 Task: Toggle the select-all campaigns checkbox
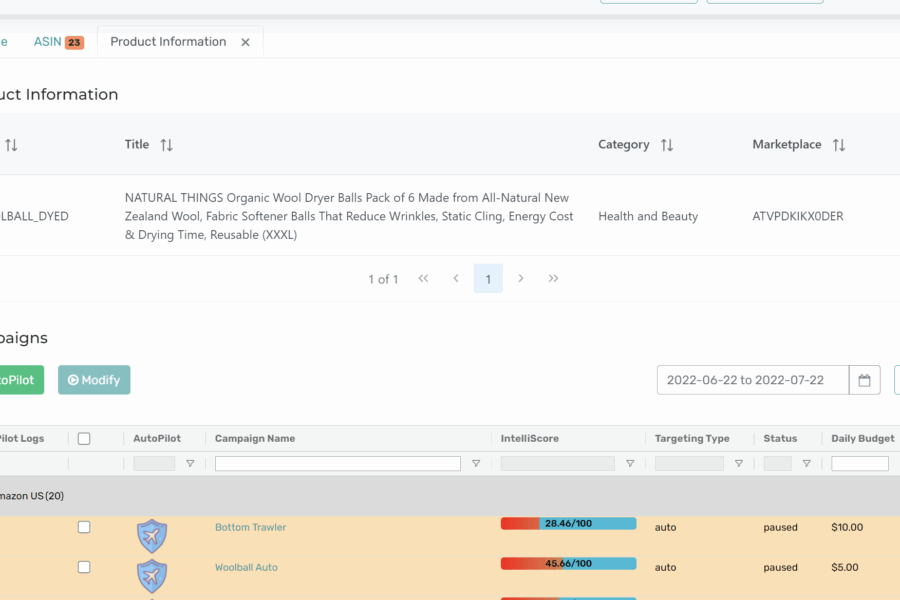point(84,439)
